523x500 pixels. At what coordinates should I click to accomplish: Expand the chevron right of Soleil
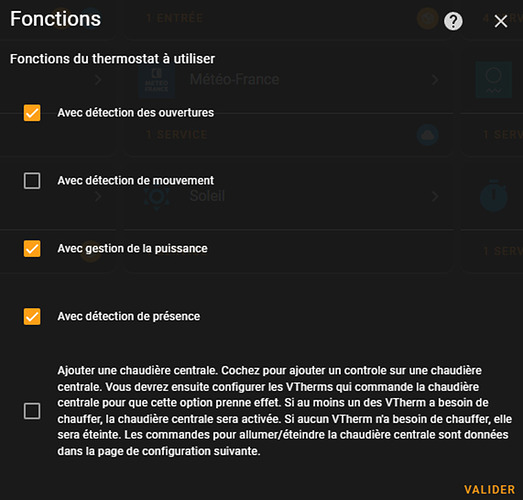click(435, 197)
